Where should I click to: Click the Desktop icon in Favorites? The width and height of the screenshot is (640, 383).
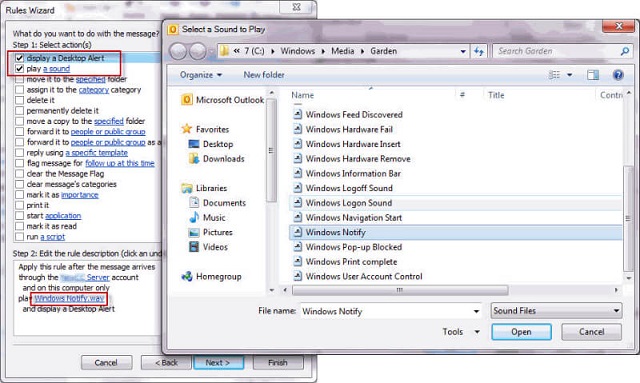coord(194,144)
